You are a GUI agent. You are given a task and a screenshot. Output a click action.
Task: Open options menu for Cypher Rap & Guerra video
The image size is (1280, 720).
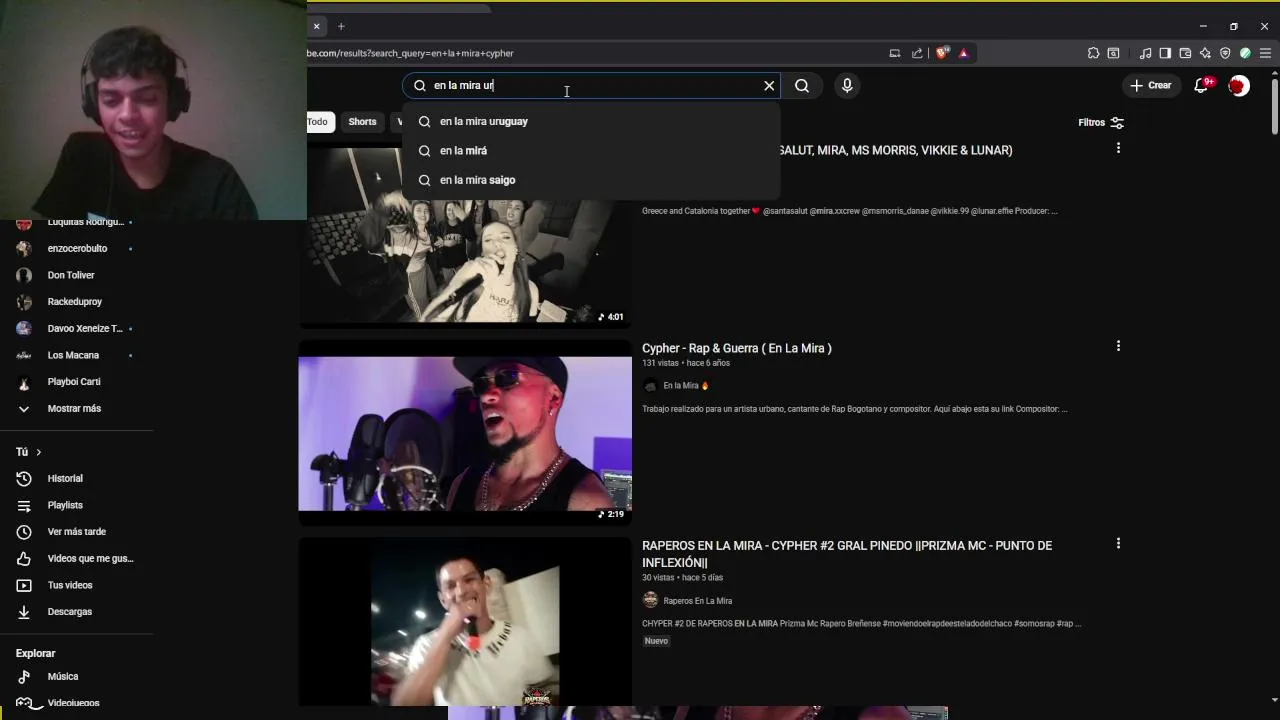(x=1118, y=346)
